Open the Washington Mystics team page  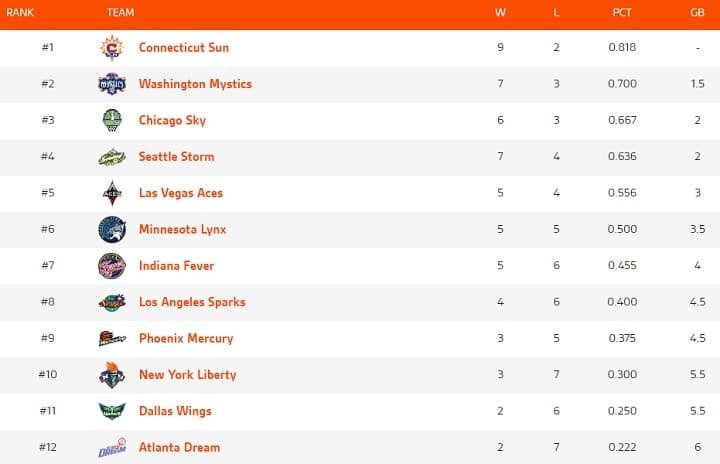point(195,84)
